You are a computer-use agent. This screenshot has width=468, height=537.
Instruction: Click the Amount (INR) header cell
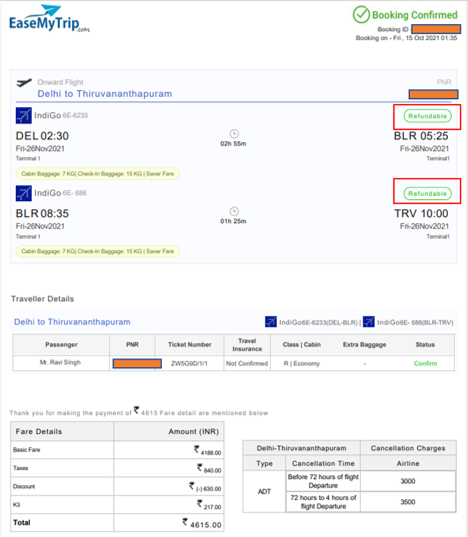click(169, 431)
